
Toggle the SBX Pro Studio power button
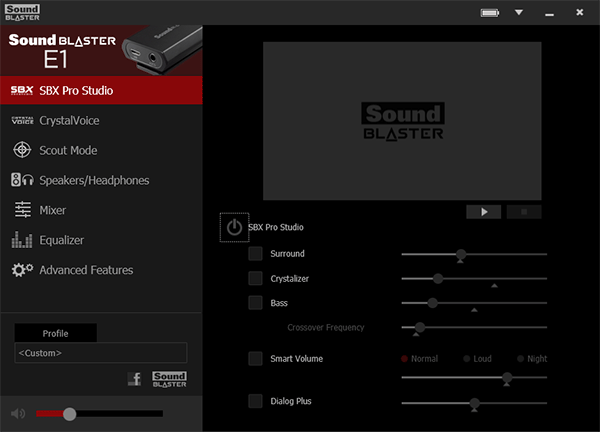coord(234,227)
